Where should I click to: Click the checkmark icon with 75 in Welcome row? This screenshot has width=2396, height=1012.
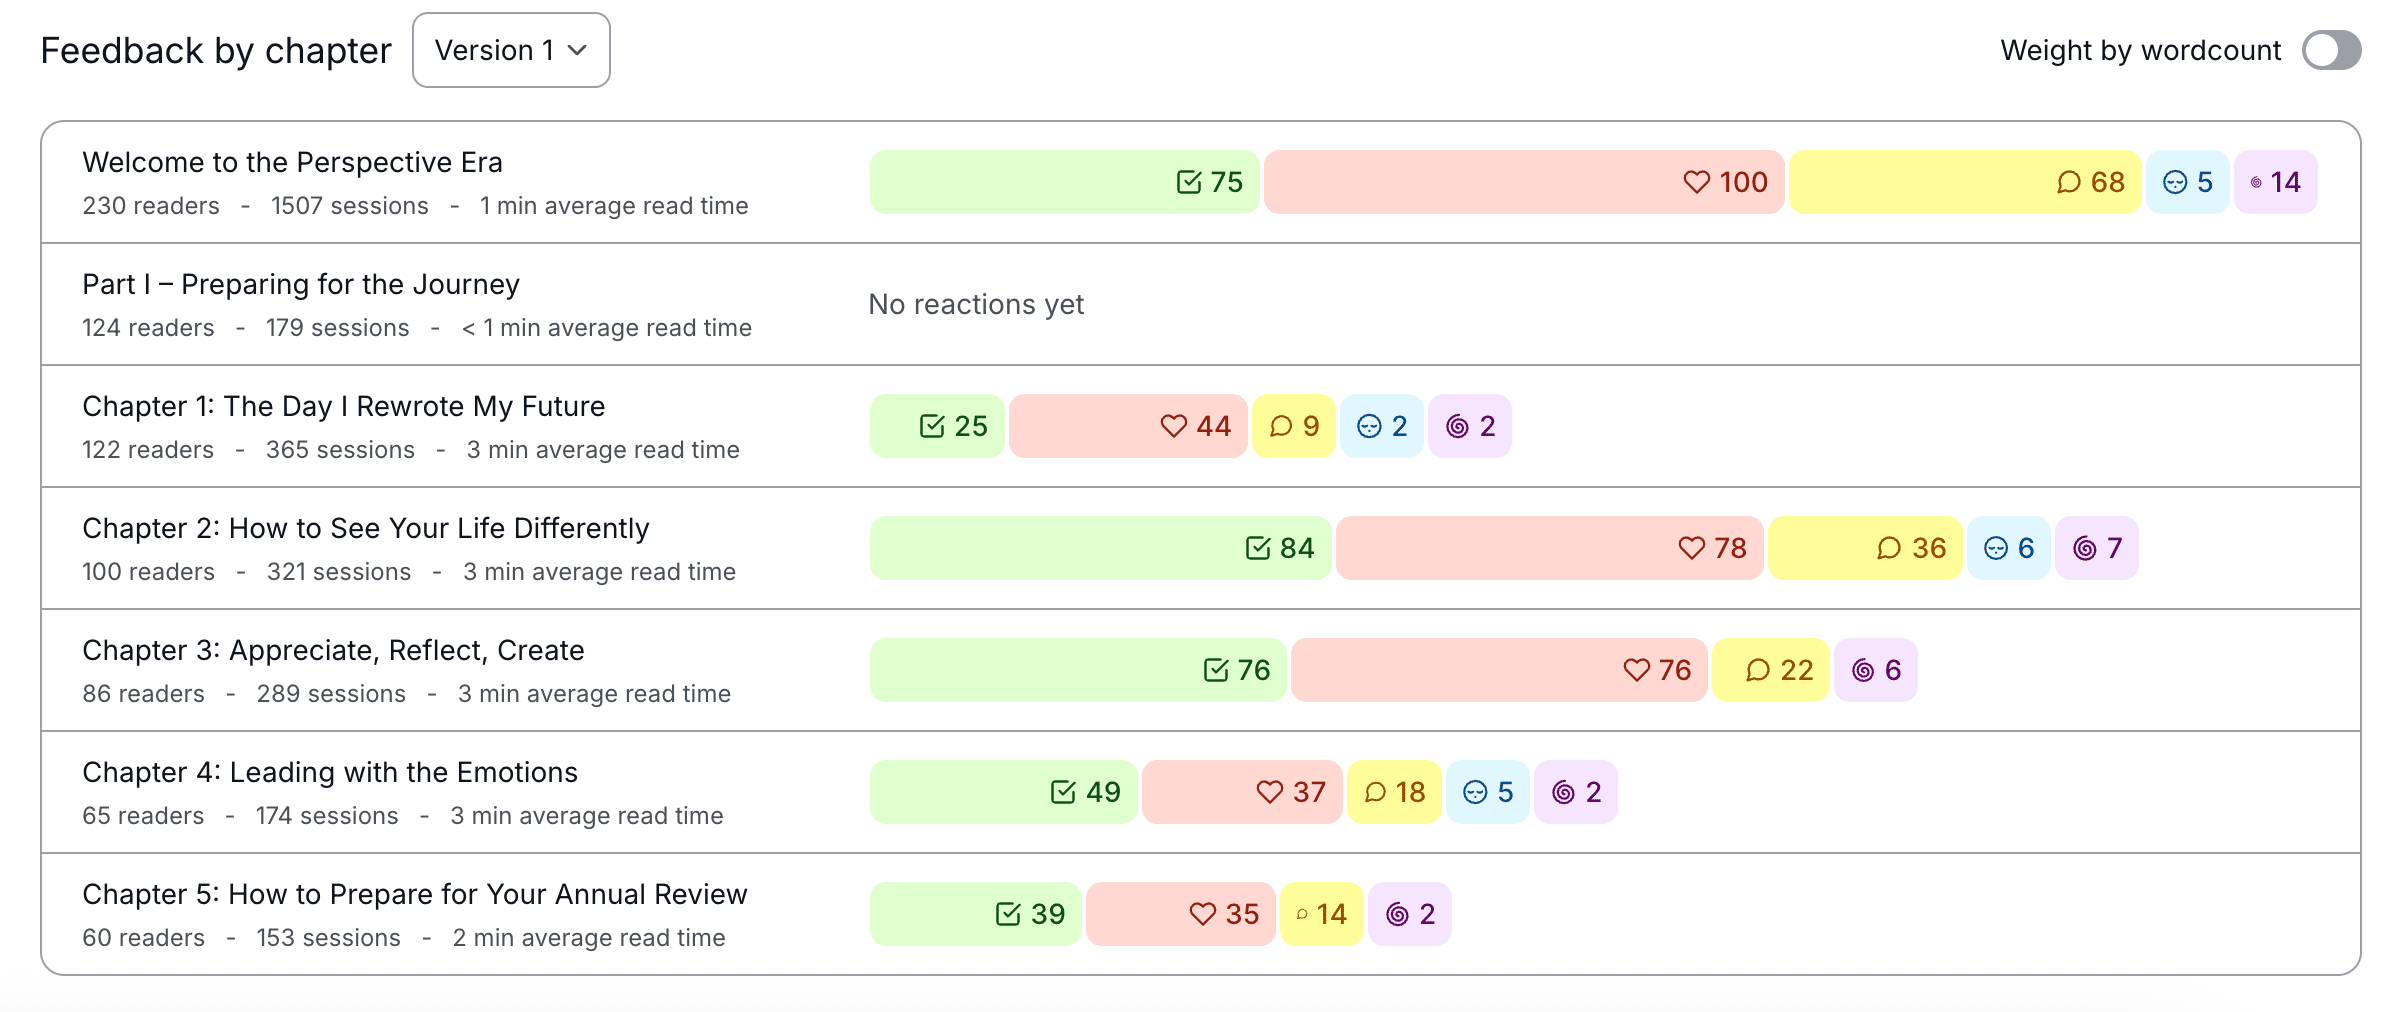[x=1188, y=182]
